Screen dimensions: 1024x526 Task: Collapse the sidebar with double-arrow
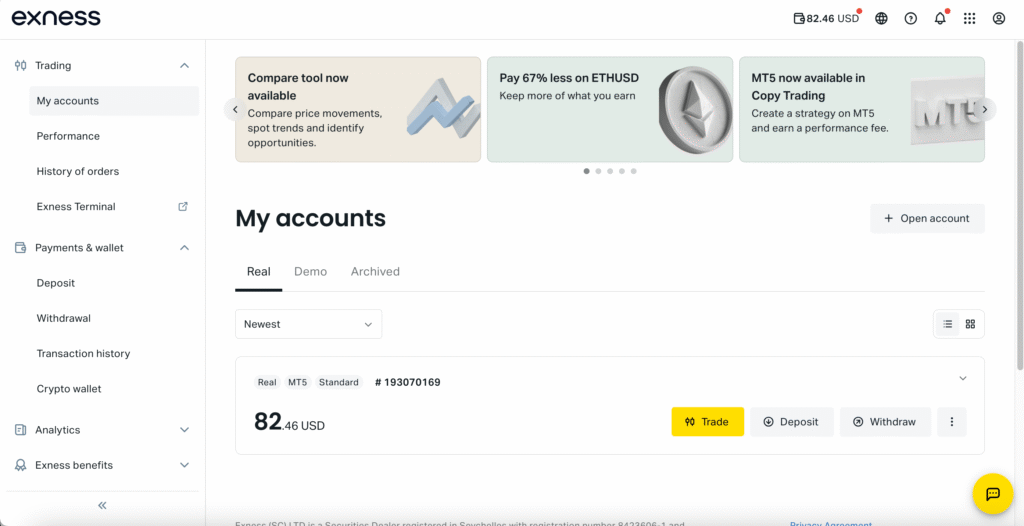click(102, 506)
